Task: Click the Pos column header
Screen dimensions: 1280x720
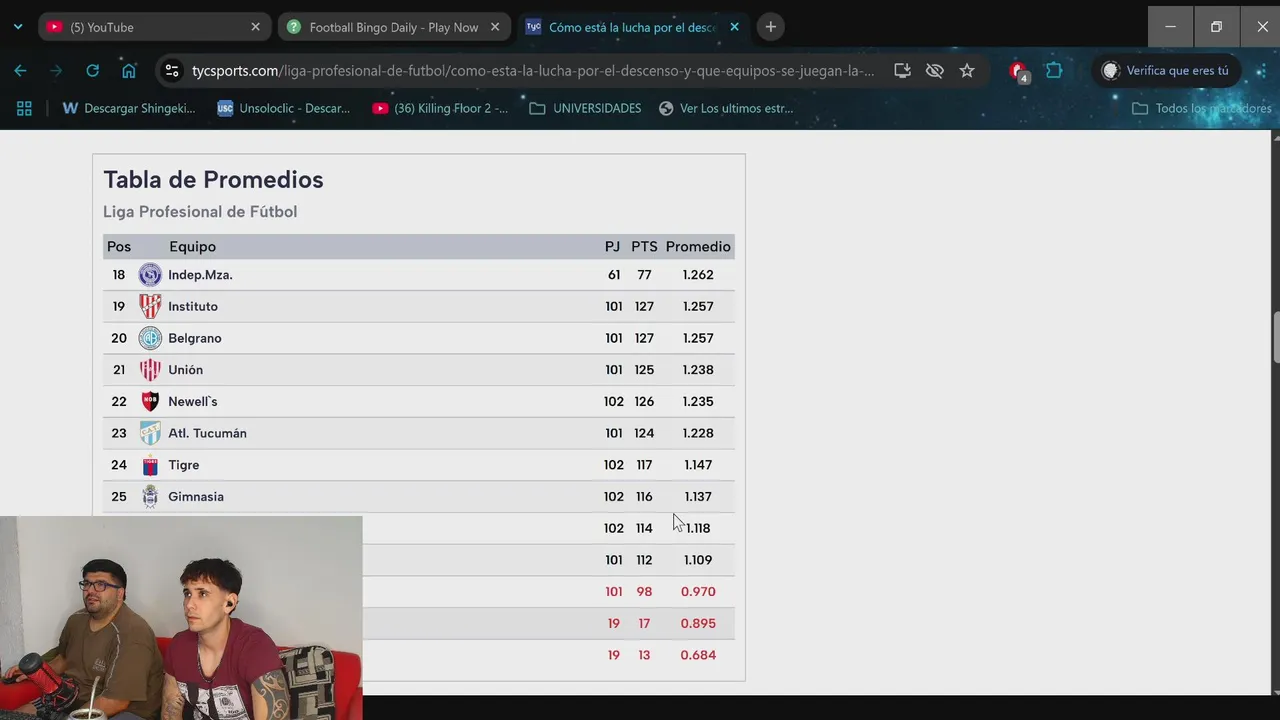Action: (x=119, y=247)
